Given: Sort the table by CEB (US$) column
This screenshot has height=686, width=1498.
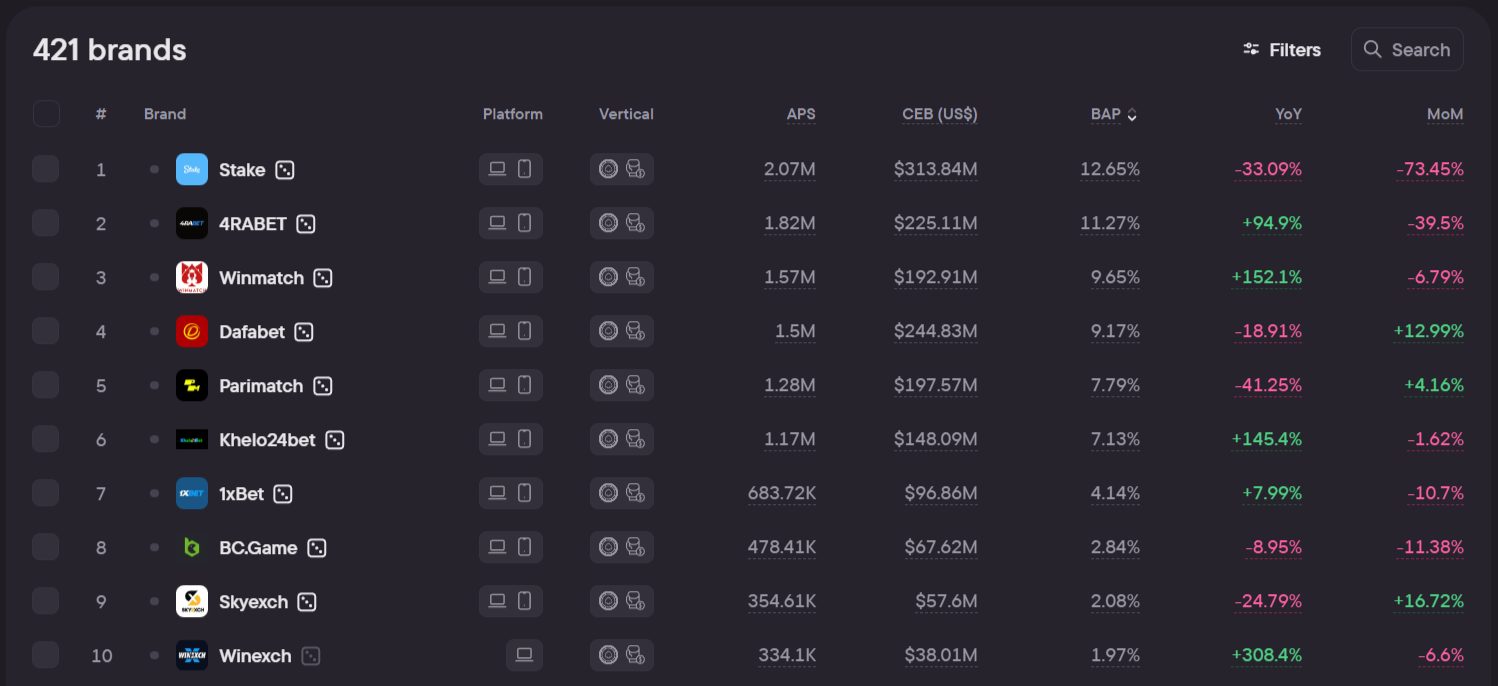Looking at the screenshot, I should tap(939, 114).
